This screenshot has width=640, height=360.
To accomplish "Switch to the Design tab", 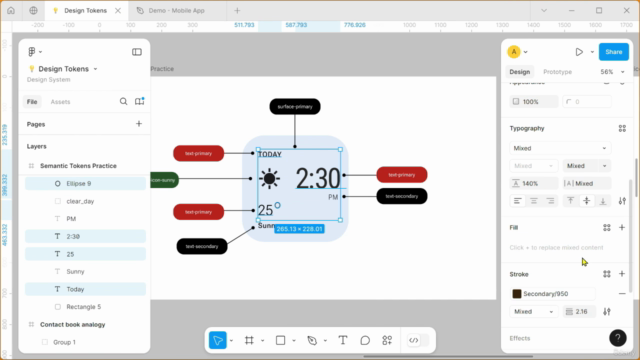I will (520, 72).
